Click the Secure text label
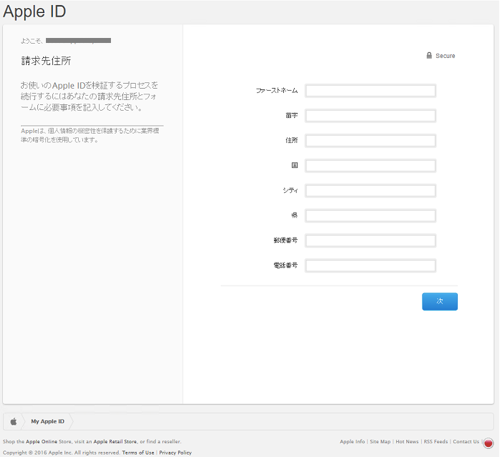The height and width of the screenshot is (457, 500). click(x=445, y=56)
